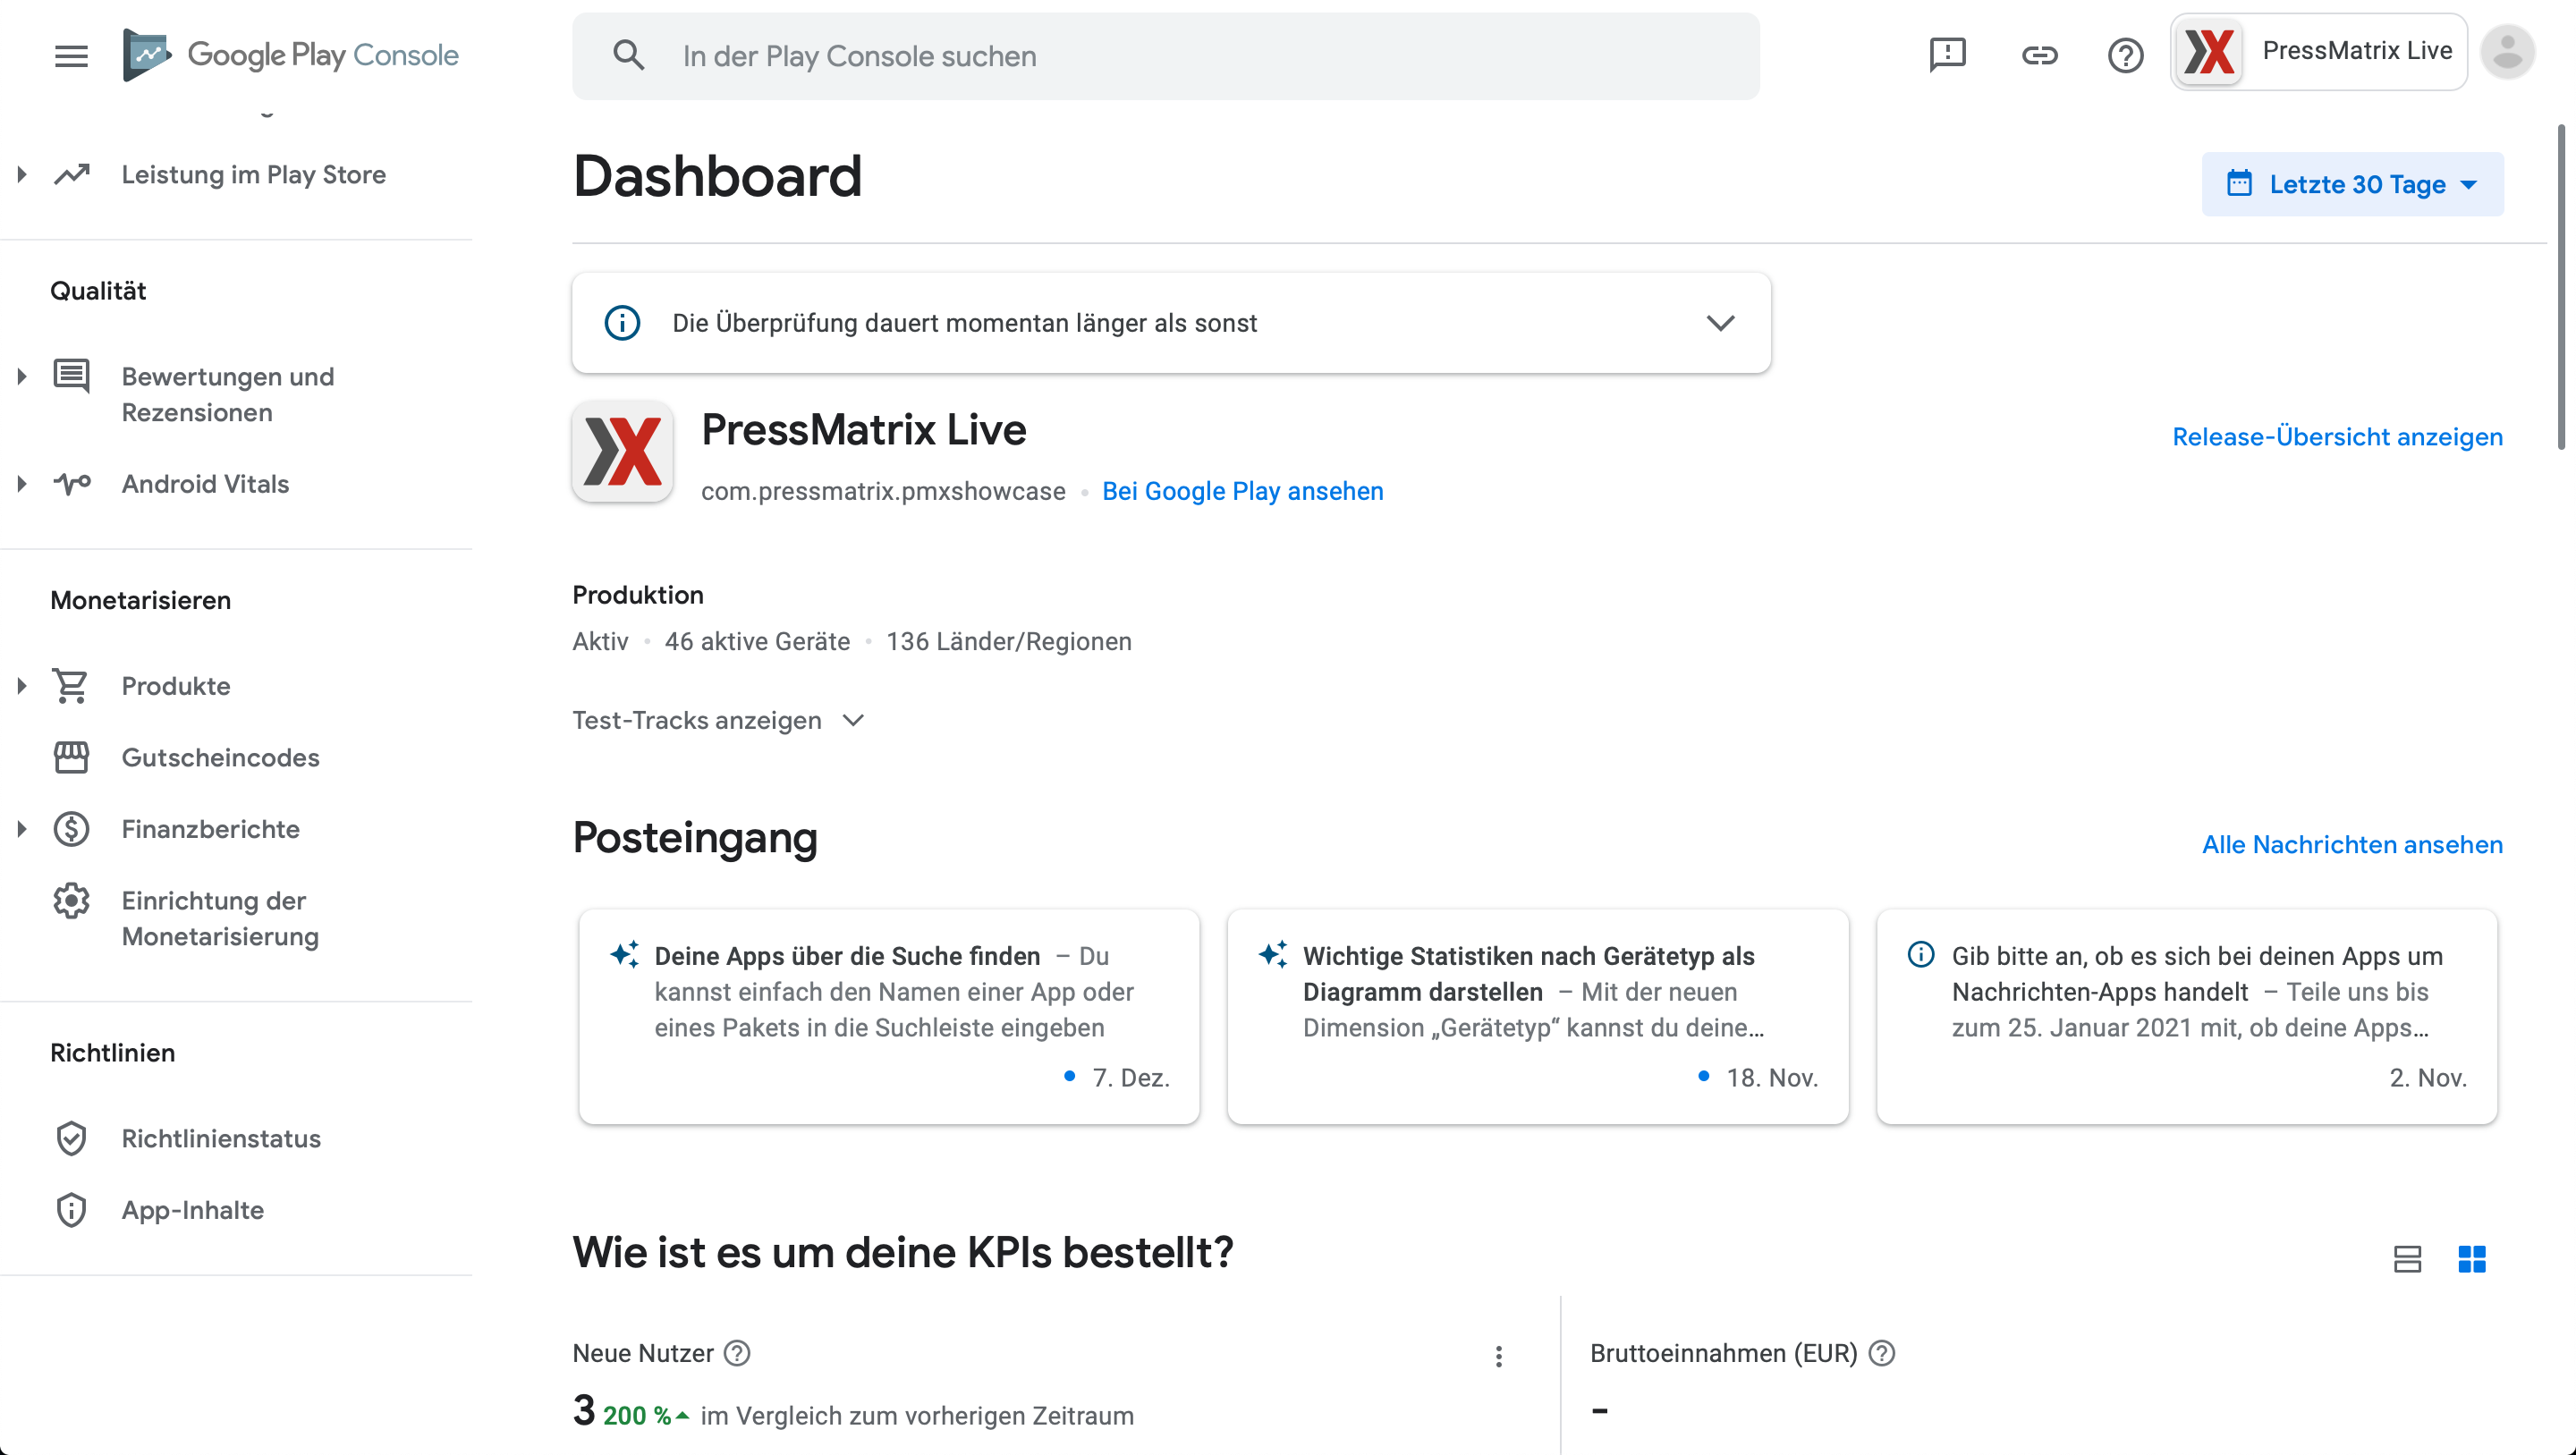Open Deine Apps über die Suche finden message
The width and height of the screenshot is (2576, 1455).
[889, 1016]
